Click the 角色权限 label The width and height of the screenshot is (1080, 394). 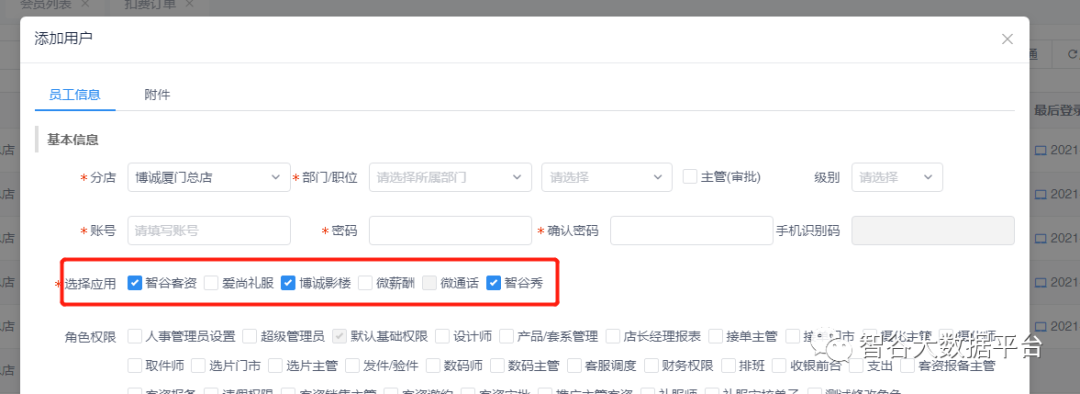point(90,337)
